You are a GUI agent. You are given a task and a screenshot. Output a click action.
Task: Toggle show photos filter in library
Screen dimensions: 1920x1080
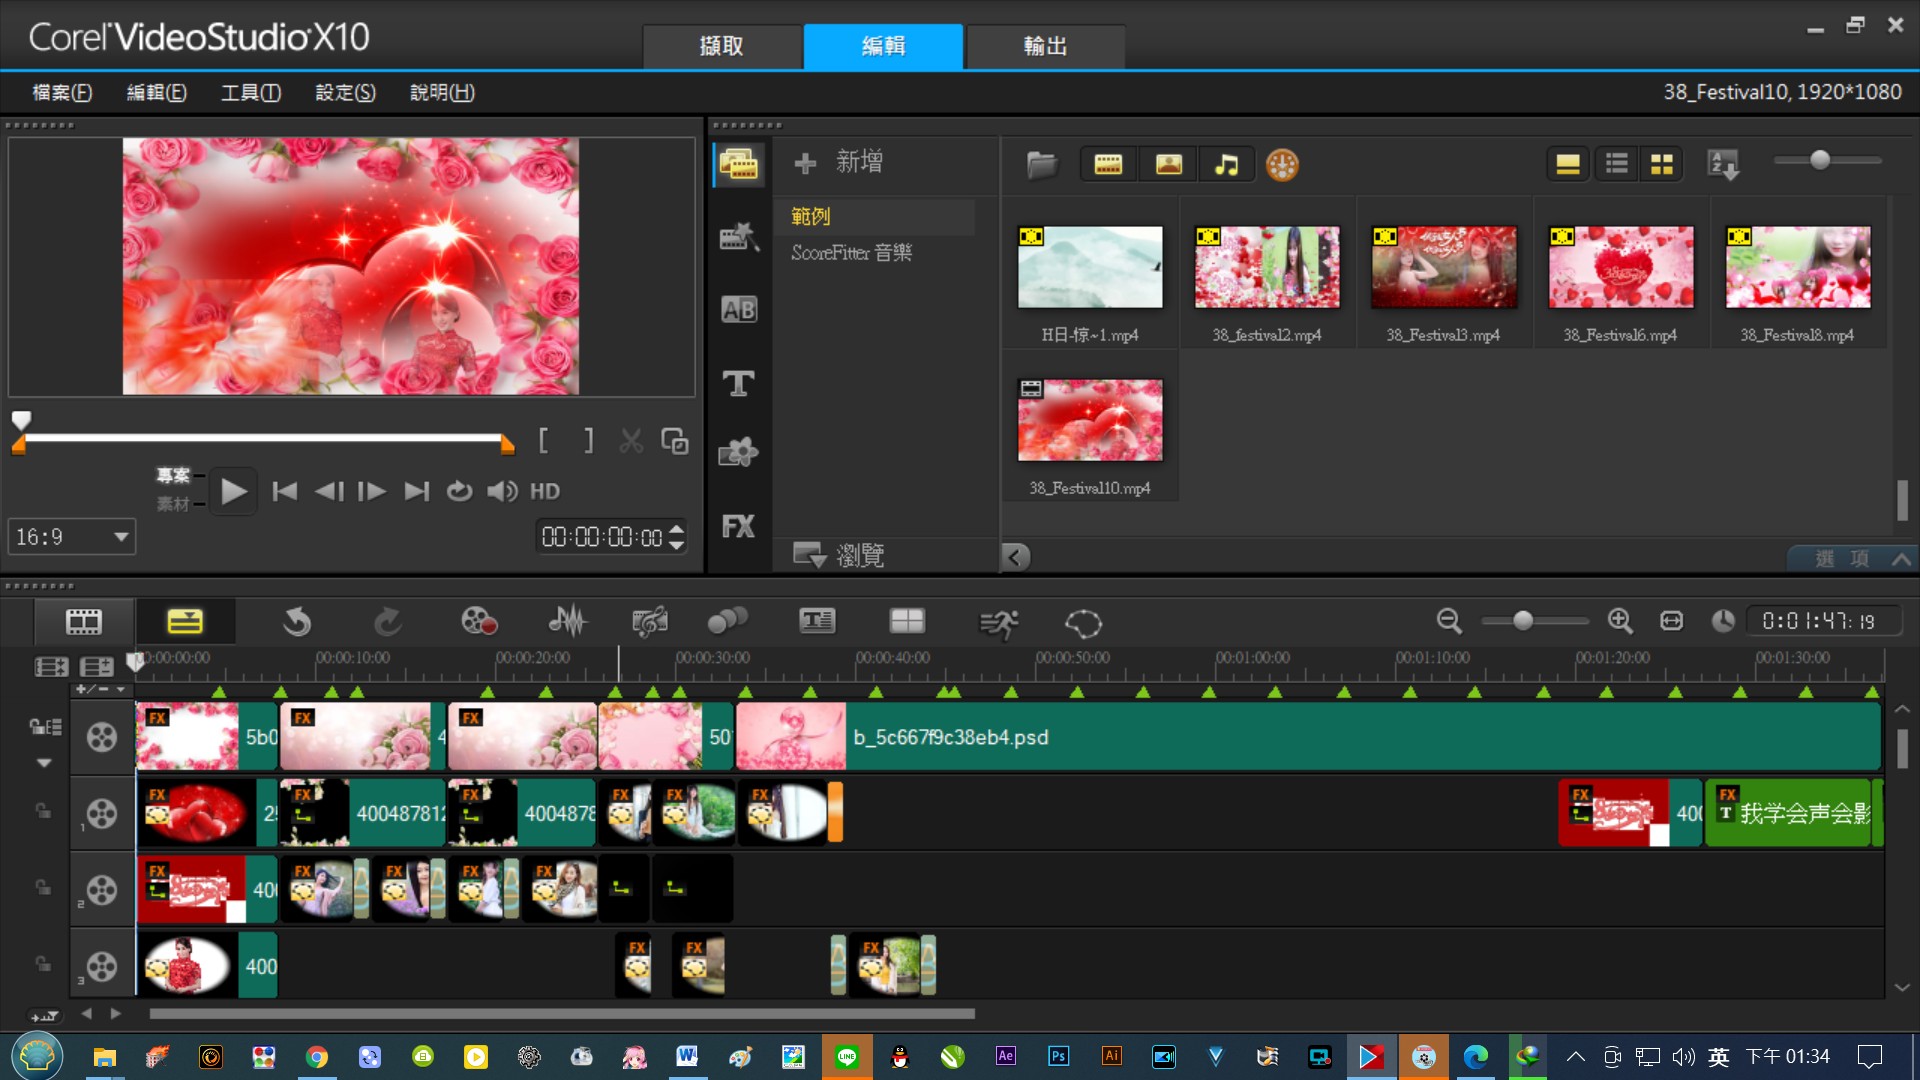(x=1168, y=164)
